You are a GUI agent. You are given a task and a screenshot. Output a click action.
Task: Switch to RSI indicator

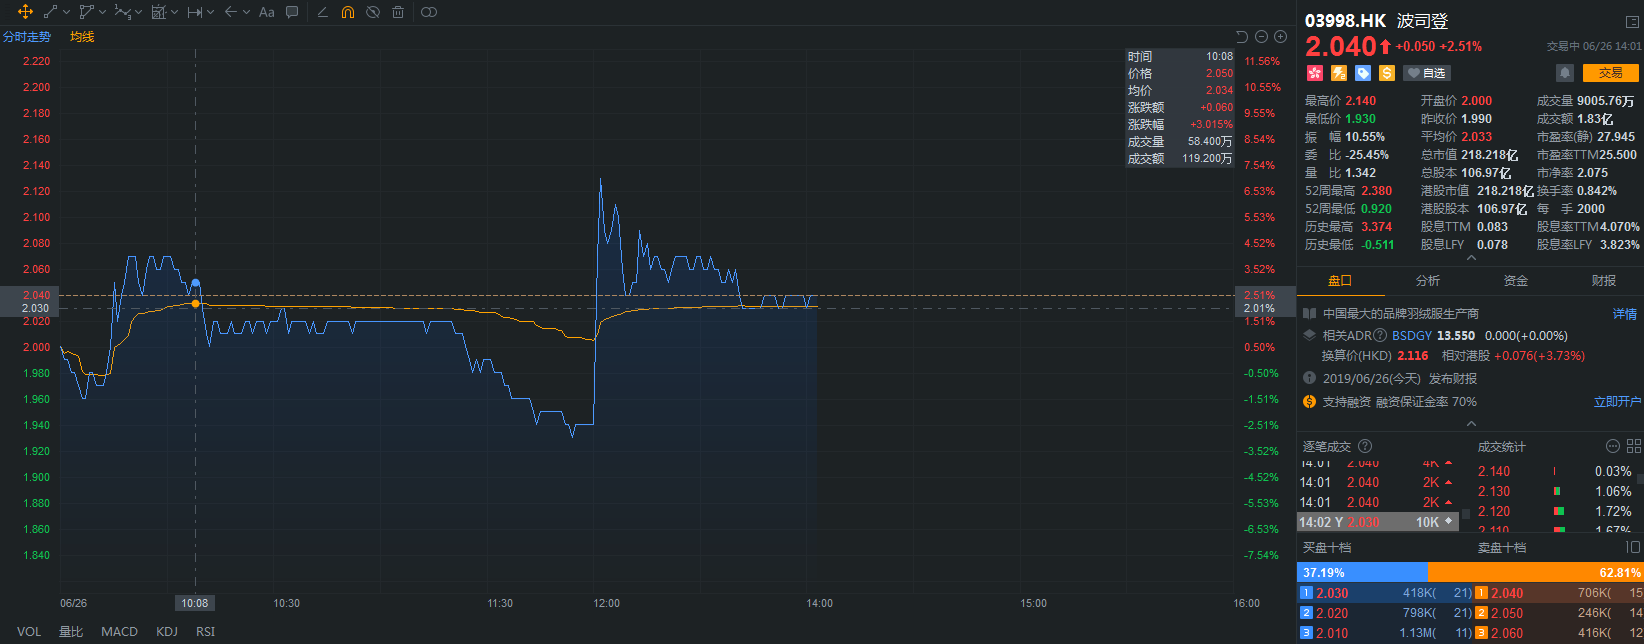[x=205, y=631]
